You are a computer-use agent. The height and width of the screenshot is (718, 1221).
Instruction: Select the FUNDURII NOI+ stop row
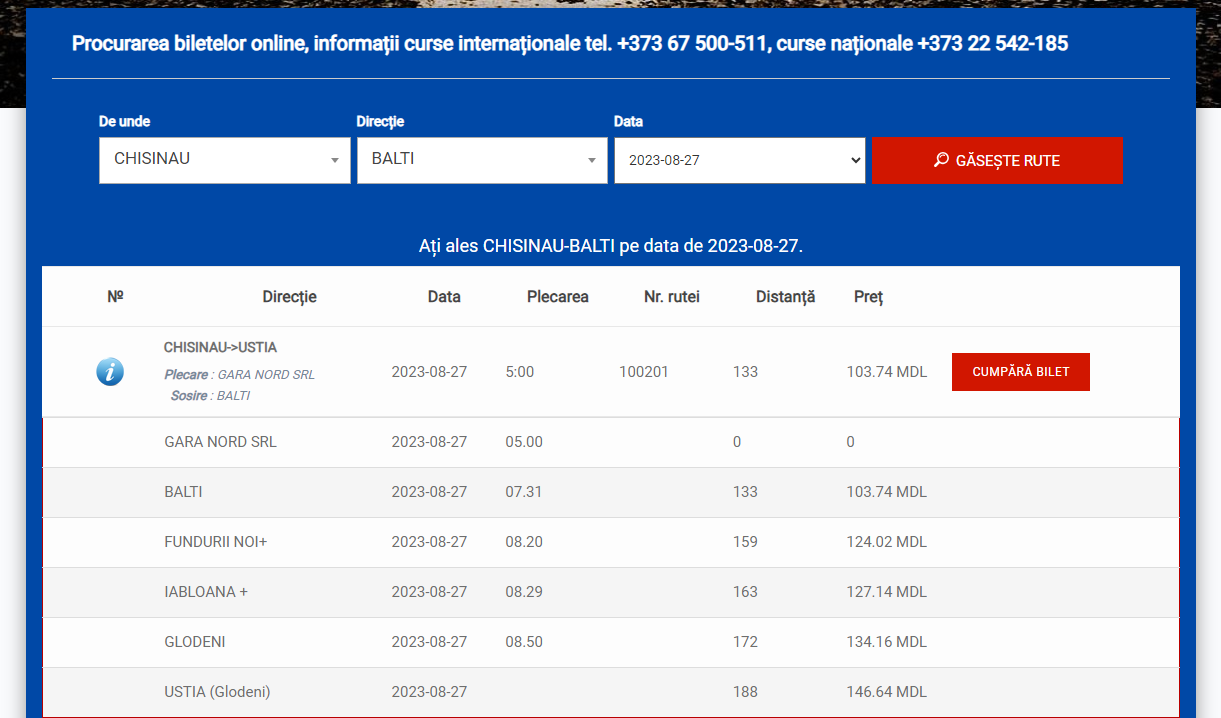(611, 542)
